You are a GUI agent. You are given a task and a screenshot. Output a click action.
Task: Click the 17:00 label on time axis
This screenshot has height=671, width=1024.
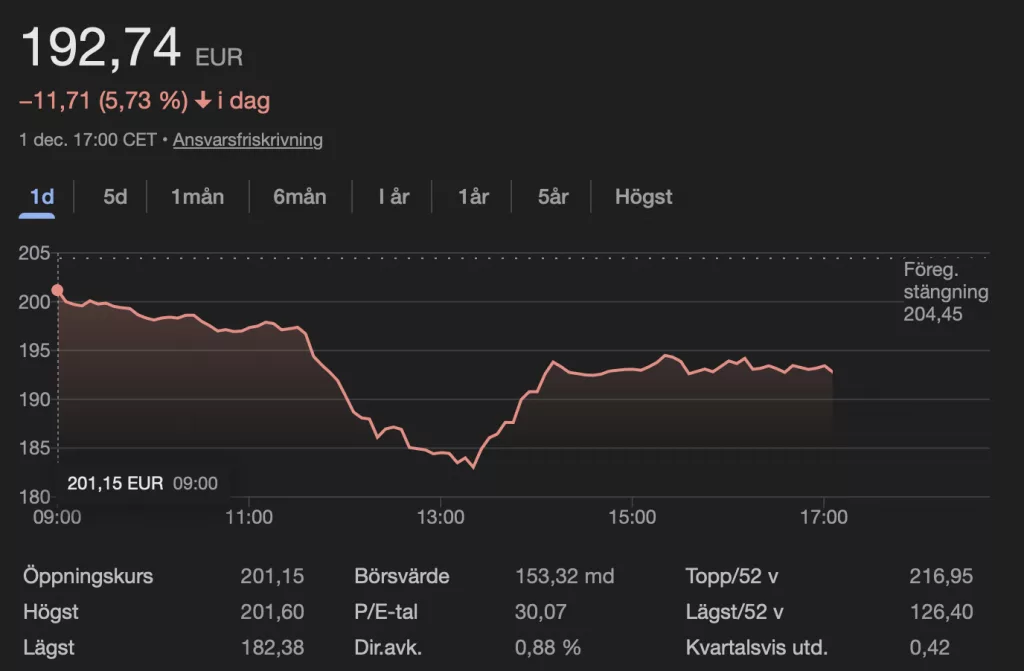pos(824,517)
